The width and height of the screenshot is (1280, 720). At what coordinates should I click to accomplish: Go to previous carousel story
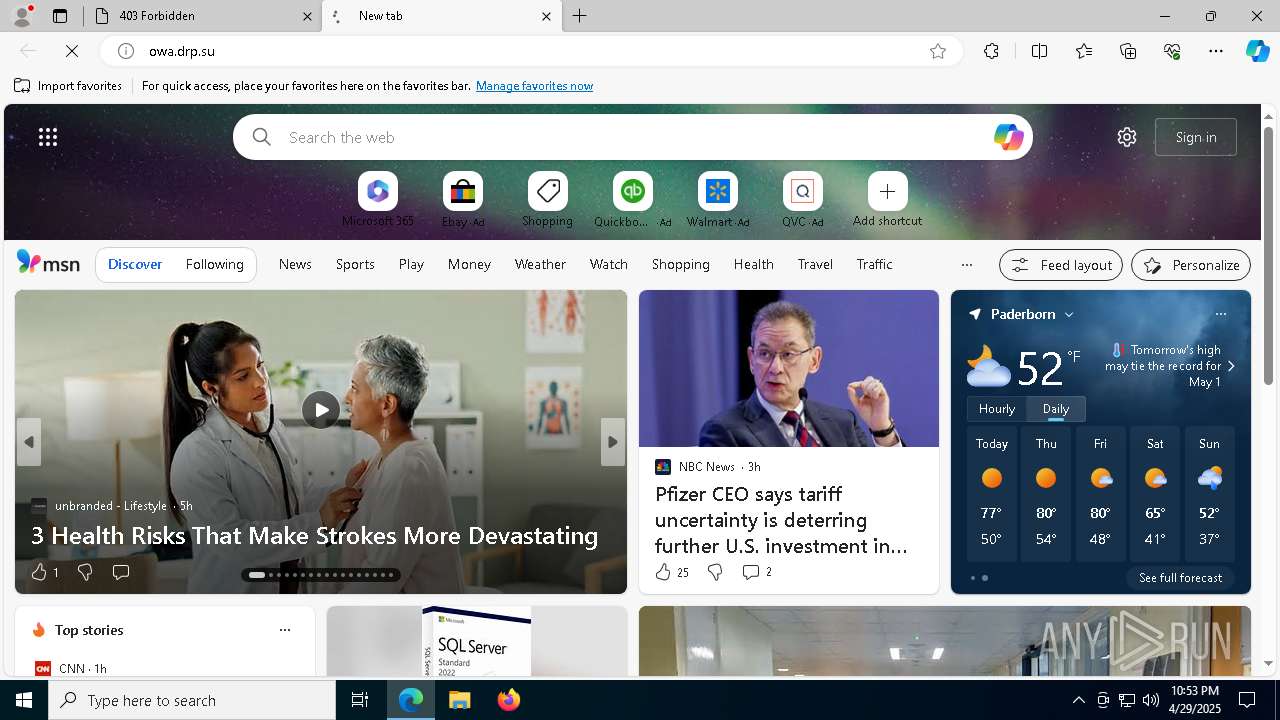point(29,442)
